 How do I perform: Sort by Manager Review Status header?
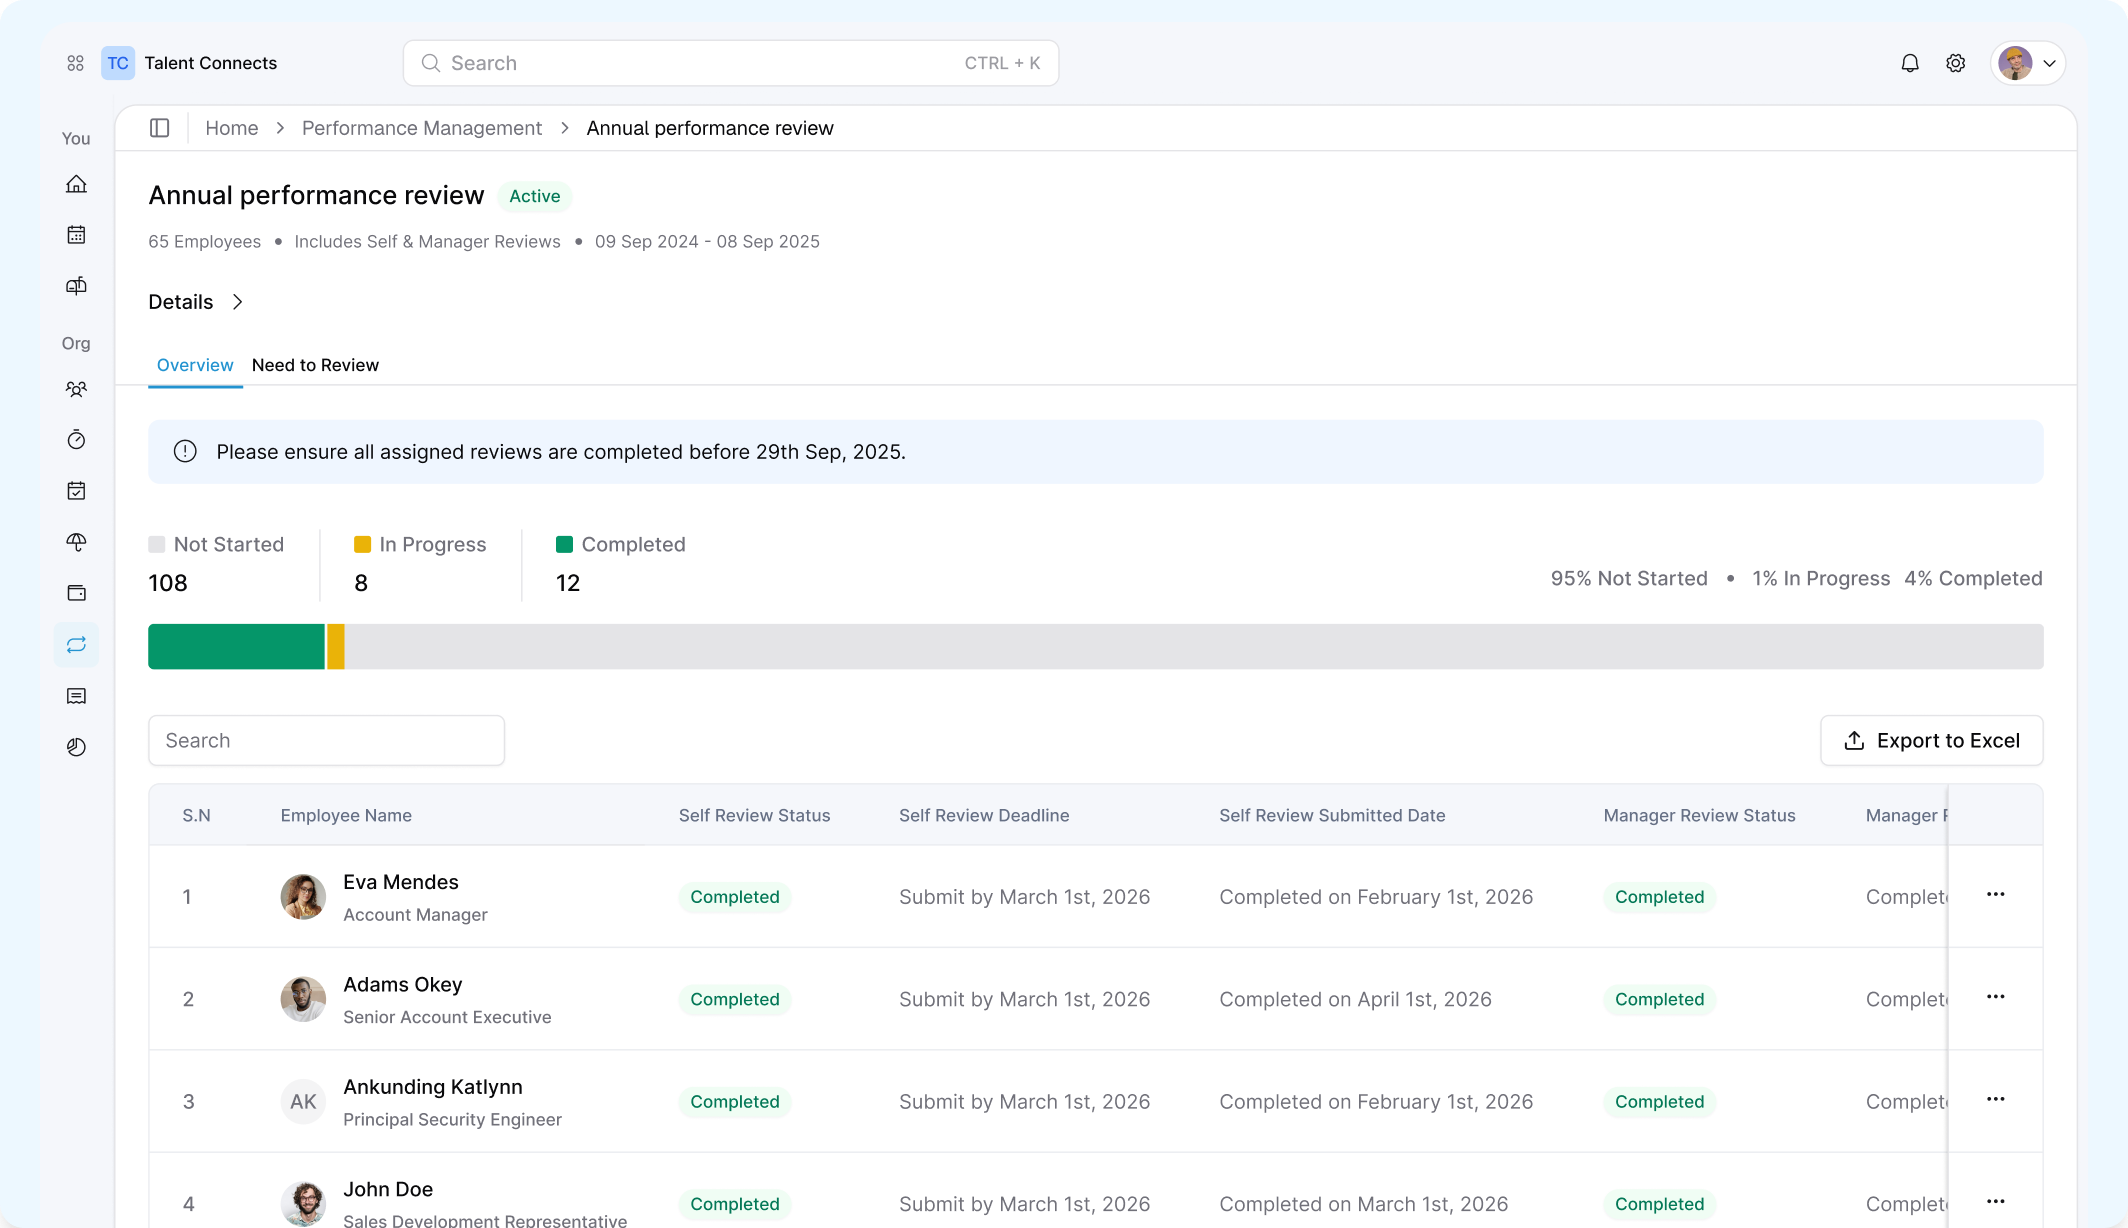[1700, 816]
